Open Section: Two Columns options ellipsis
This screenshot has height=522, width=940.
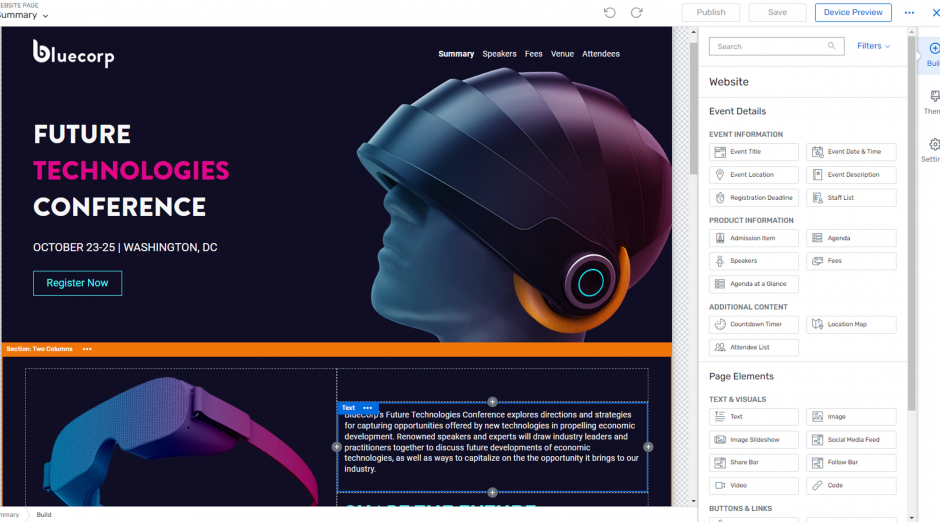tap(87, 349)
